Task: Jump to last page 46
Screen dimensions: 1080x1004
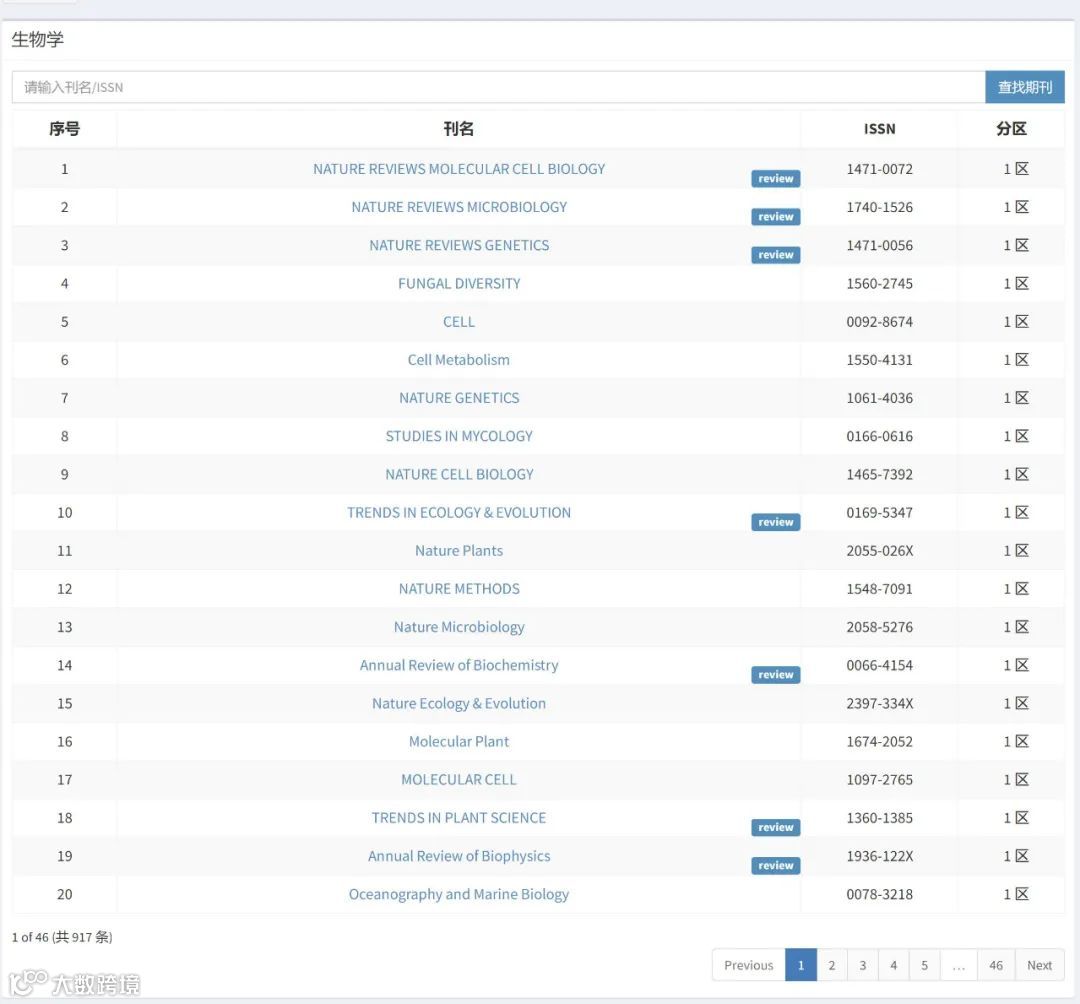Action: point(996,965)
